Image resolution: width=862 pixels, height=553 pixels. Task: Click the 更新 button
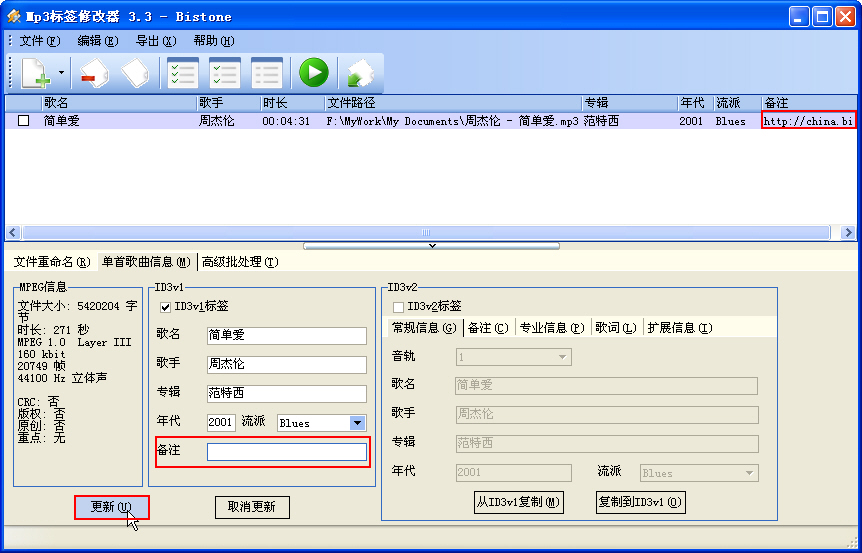point(111,507)
